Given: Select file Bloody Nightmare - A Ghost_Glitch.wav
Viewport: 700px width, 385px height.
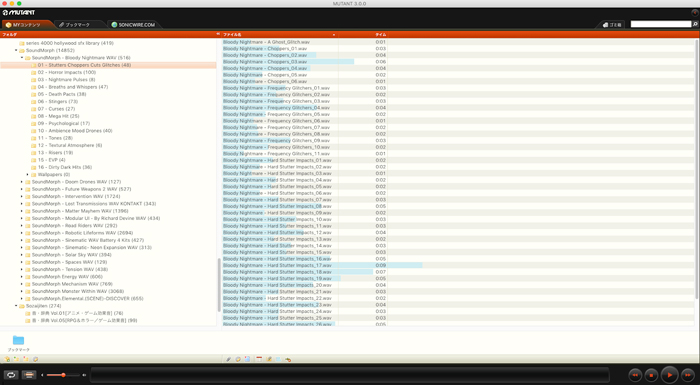Looking at the screenshot, I should point(266,42).
